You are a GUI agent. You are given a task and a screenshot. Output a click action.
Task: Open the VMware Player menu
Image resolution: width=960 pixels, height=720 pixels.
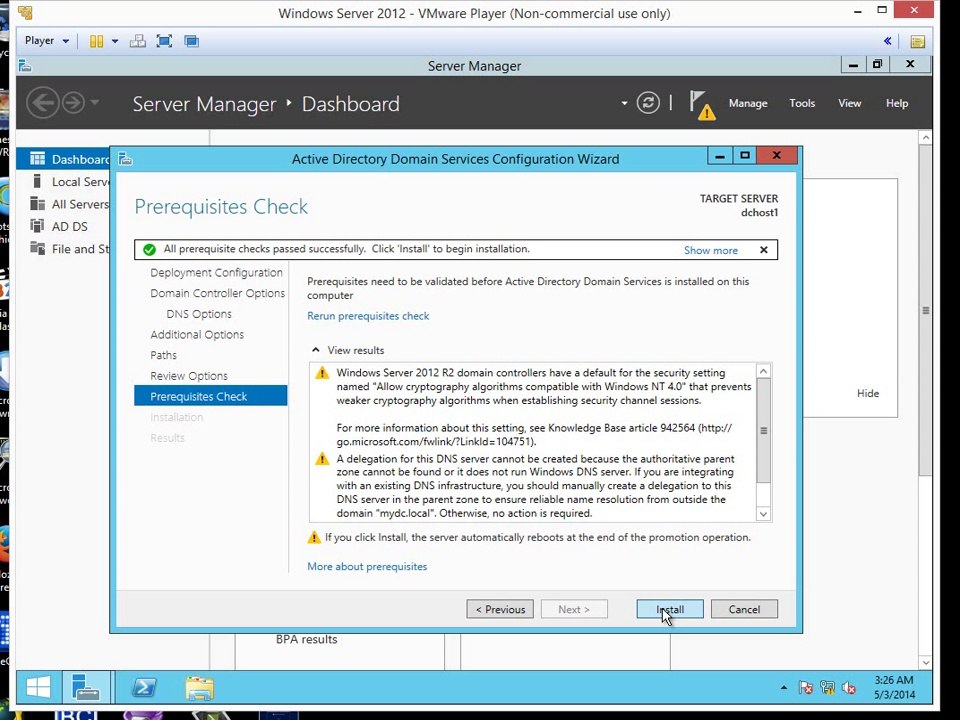click(x=47, y=41)
